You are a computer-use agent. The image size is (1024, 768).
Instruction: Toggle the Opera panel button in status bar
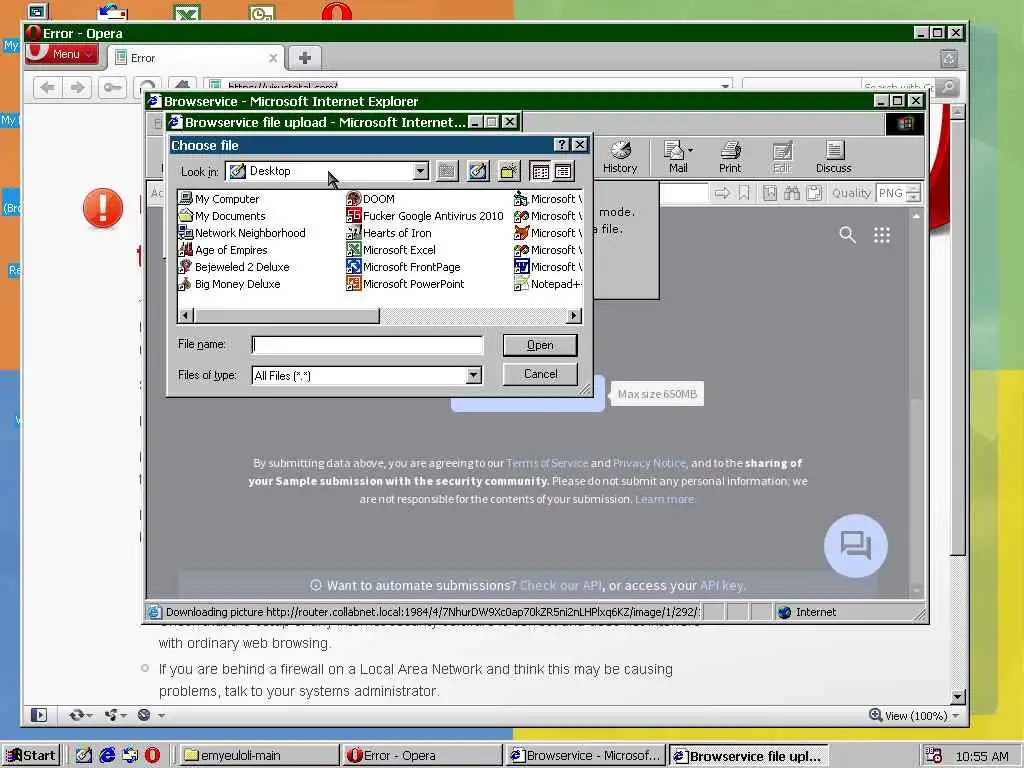39,715
